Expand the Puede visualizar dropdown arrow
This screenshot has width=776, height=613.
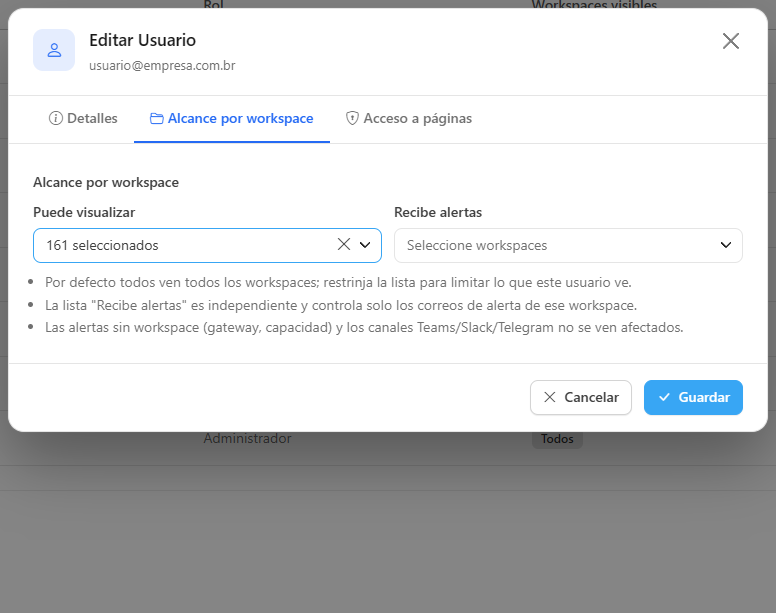[x=365, y=245]
